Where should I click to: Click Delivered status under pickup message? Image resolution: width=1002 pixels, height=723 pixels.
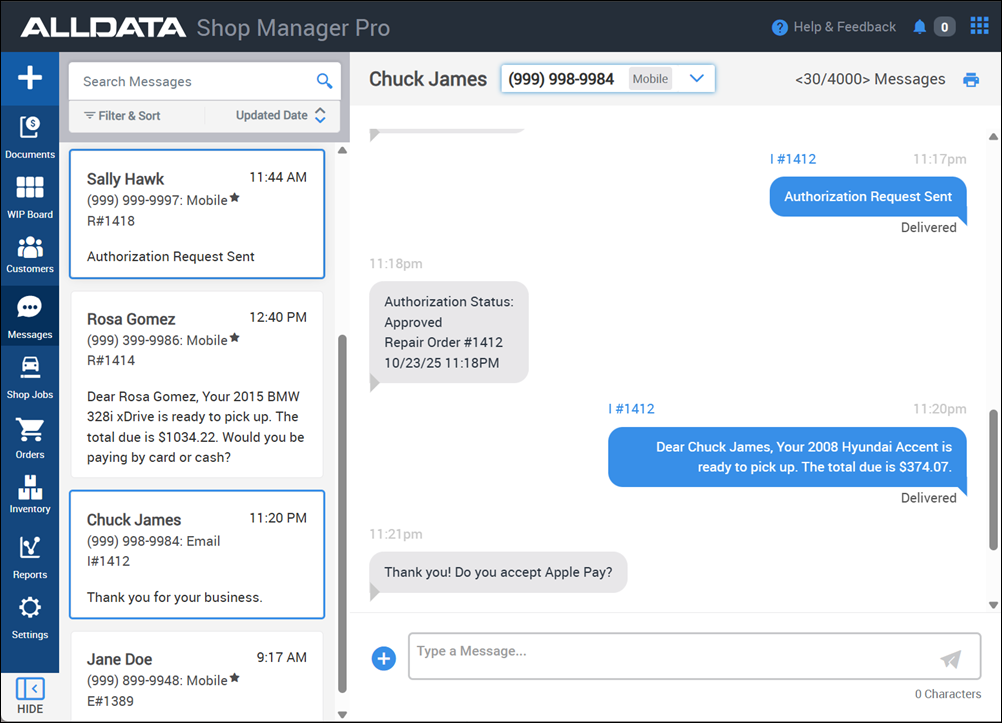[929, 498]
